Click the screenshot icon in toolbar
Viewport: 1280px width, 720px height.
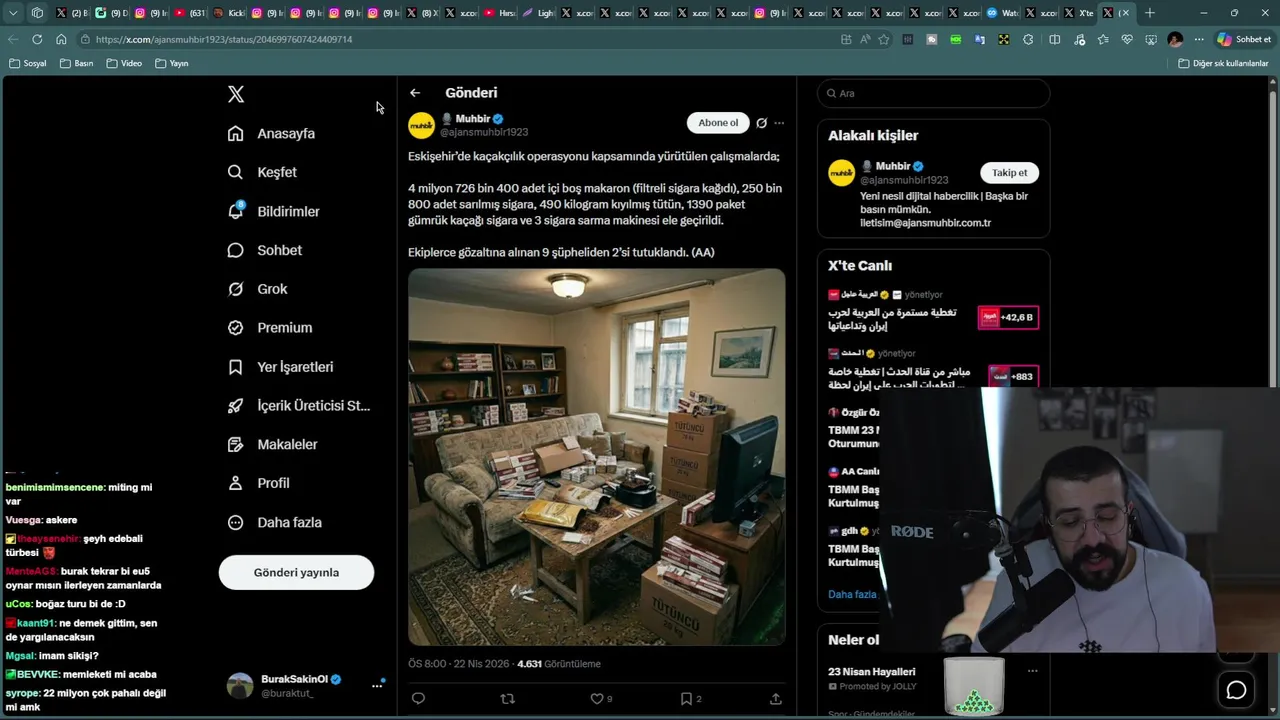click(1151, 39)
